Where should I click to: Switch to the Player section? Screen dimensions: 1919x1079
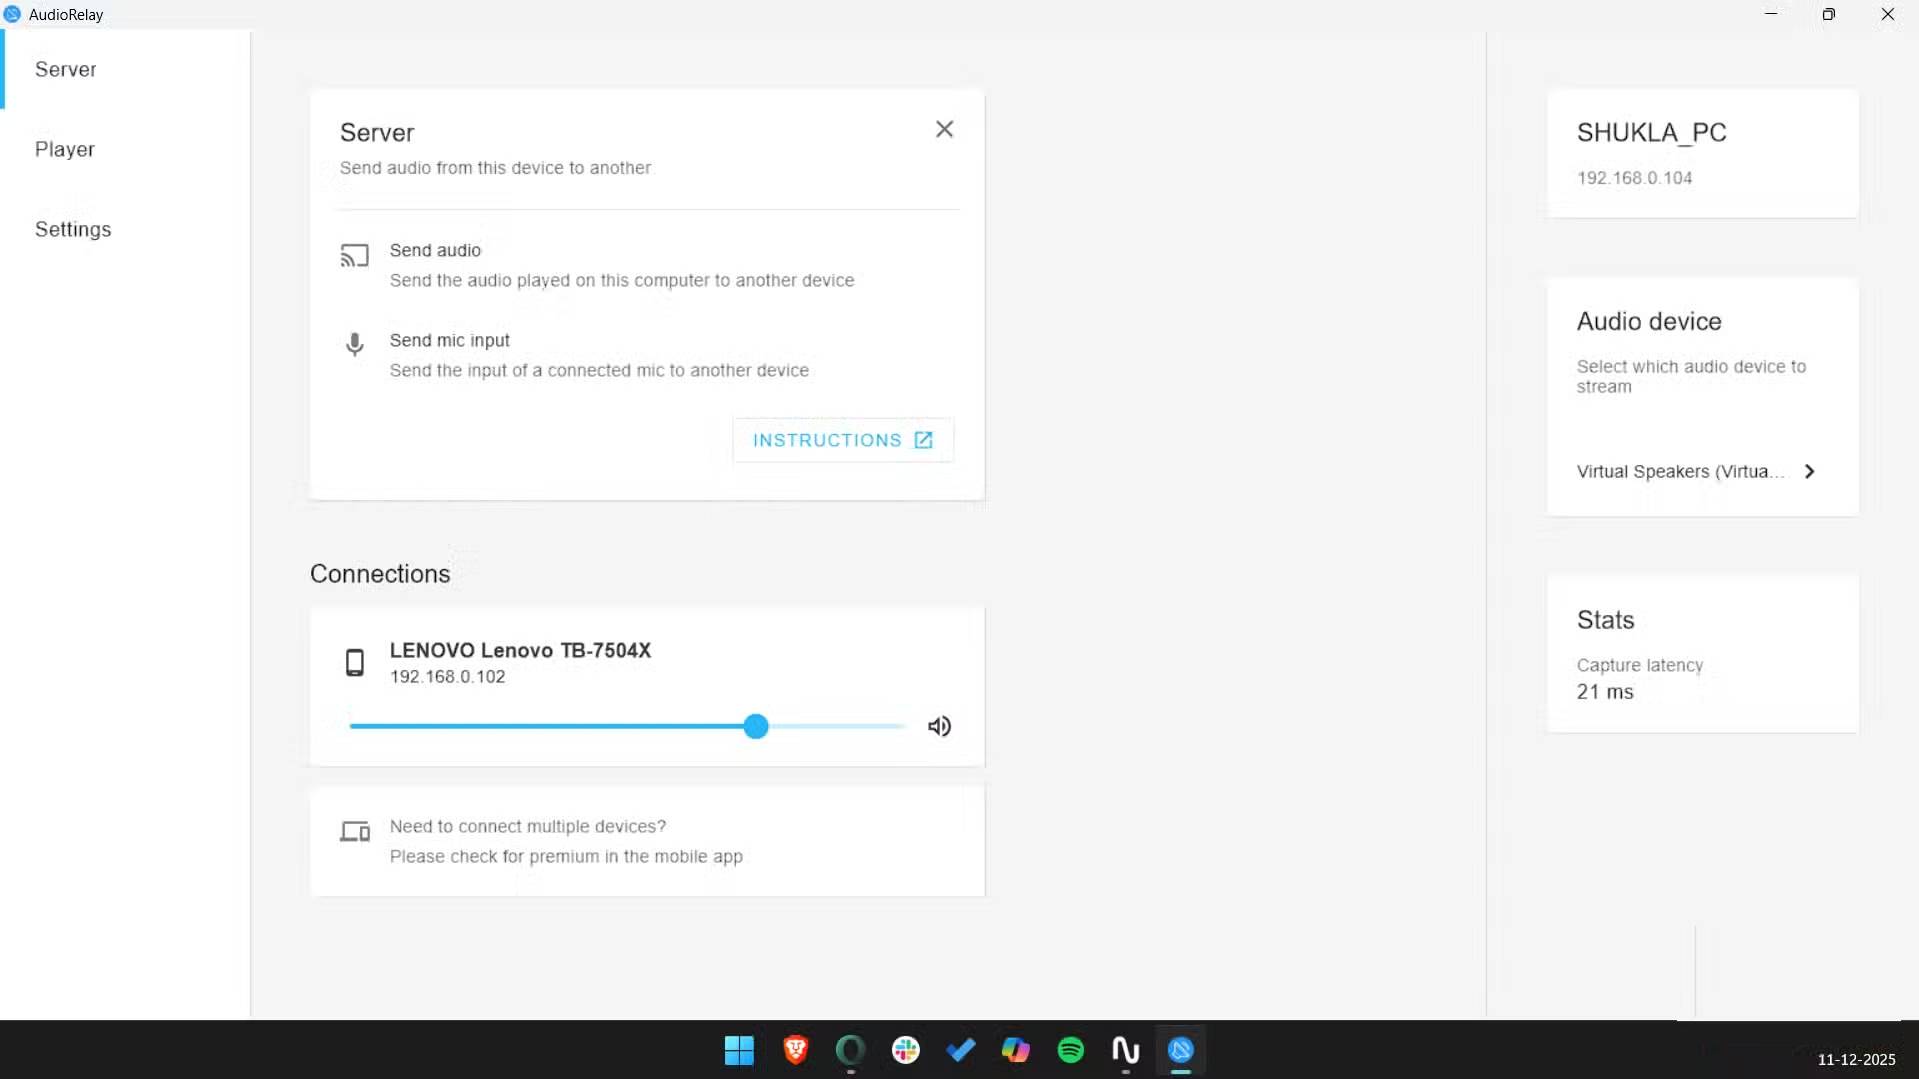tap(65, 148)
